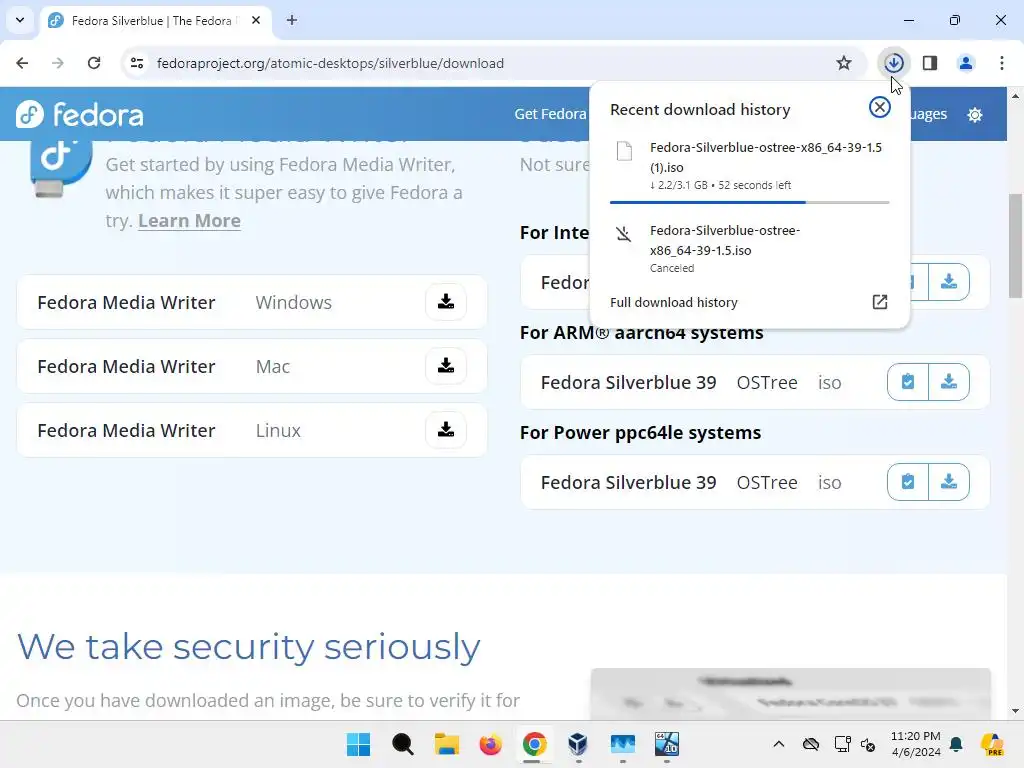
Task: Expand the tab search dropdown arrow
Action: 20,20
